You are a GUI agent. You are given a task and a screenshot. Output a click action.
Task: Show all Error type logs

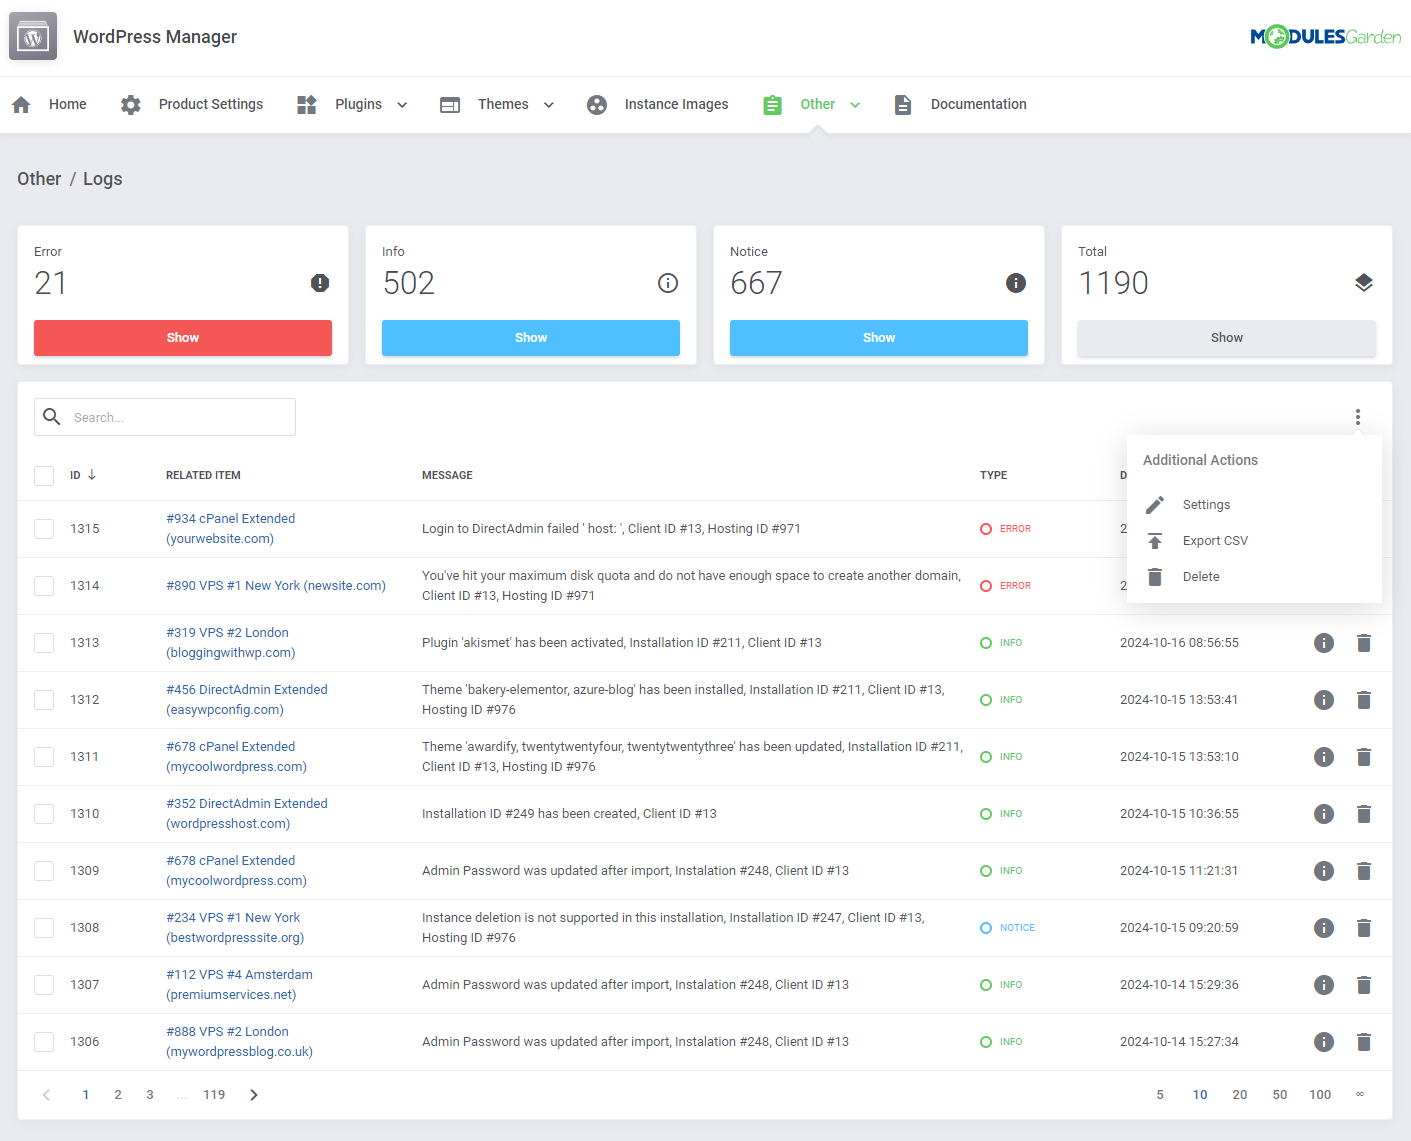click(x=182, y=337)
